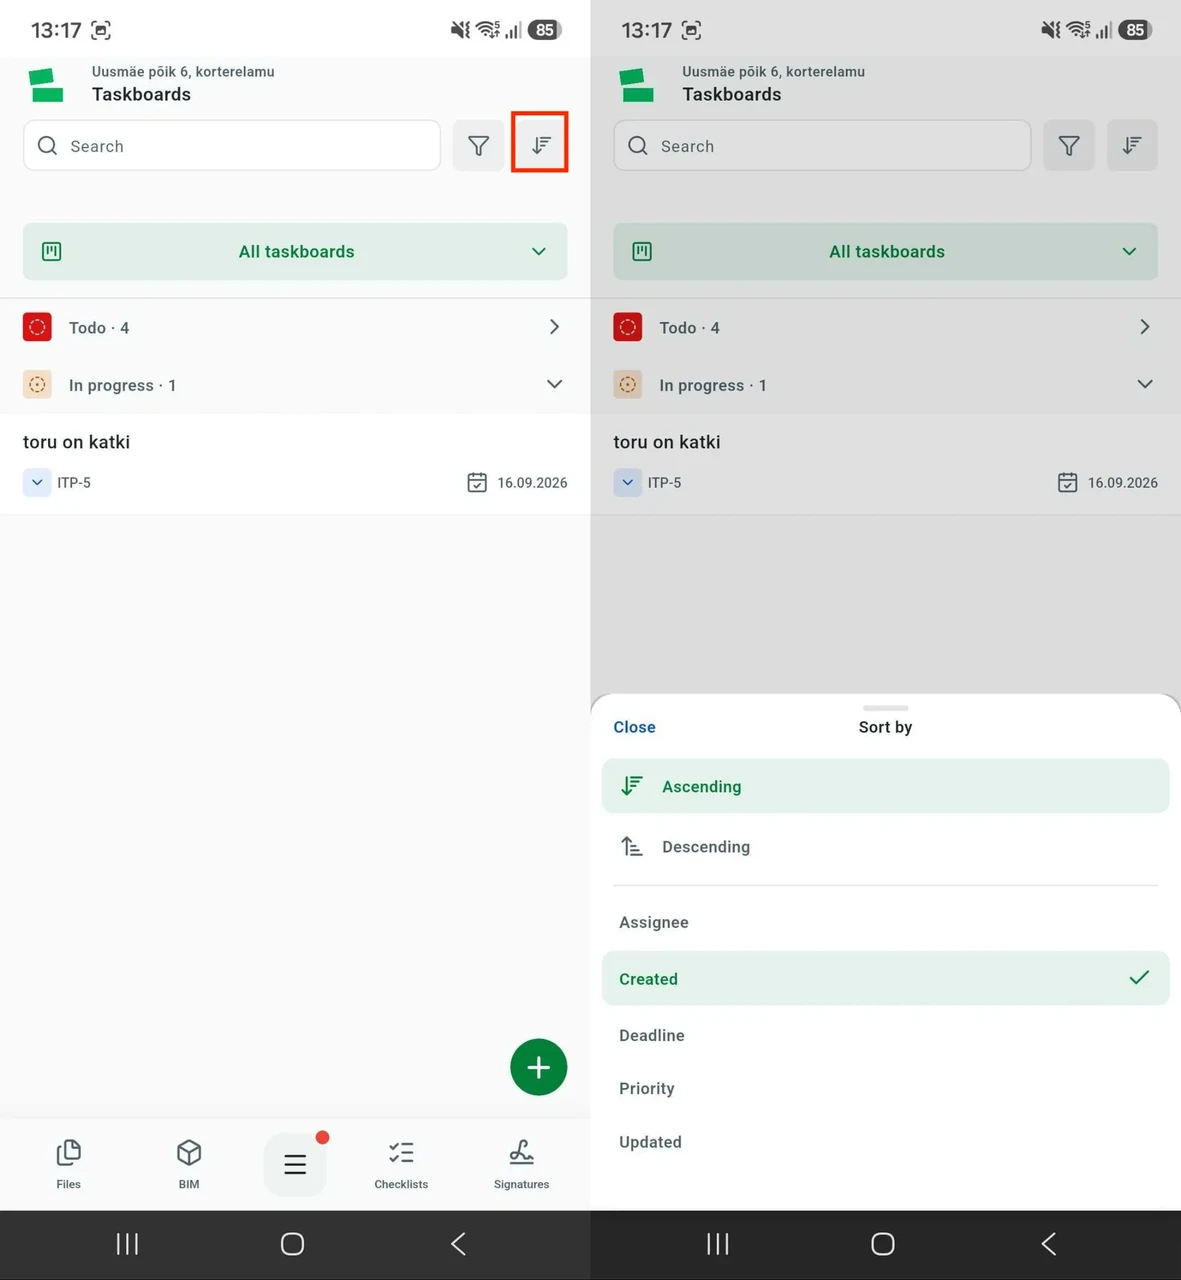Sort tasks by Priority
This screenshot has height=1280, width=1181.
coord(885,1088)
